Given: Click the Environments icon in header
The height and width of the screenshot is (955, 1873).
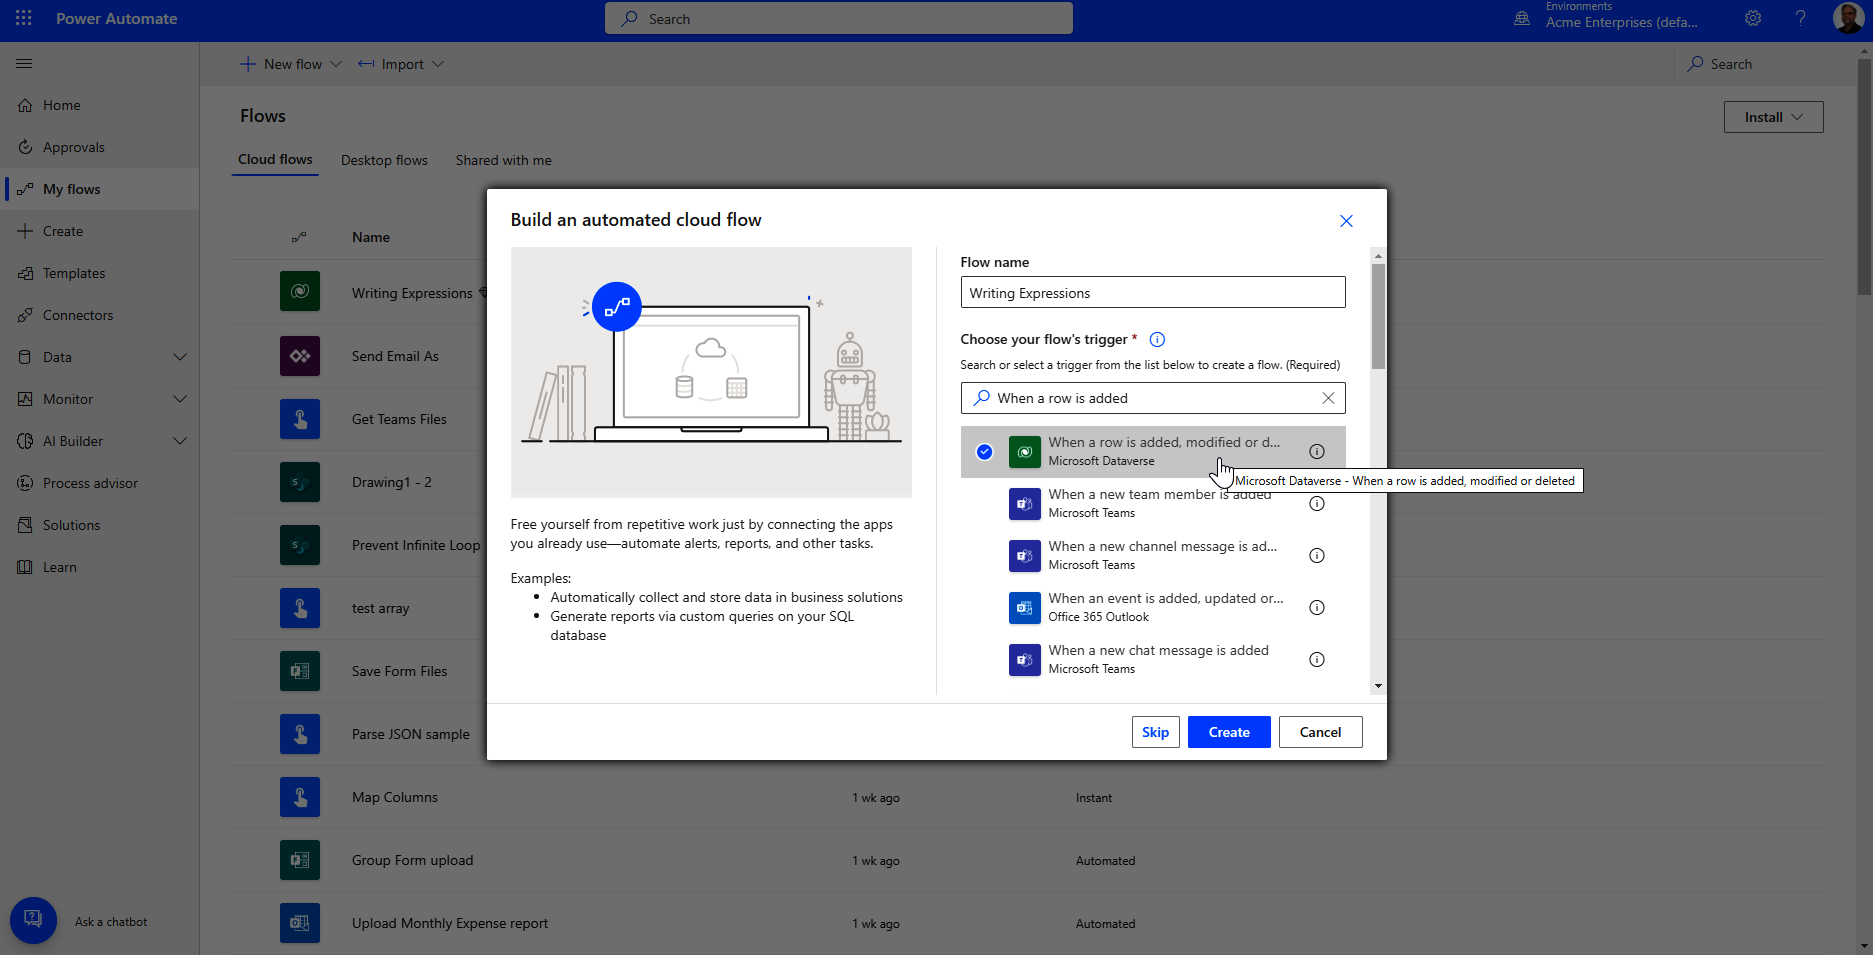Looking at the screenshot, I should [1522, 18].
